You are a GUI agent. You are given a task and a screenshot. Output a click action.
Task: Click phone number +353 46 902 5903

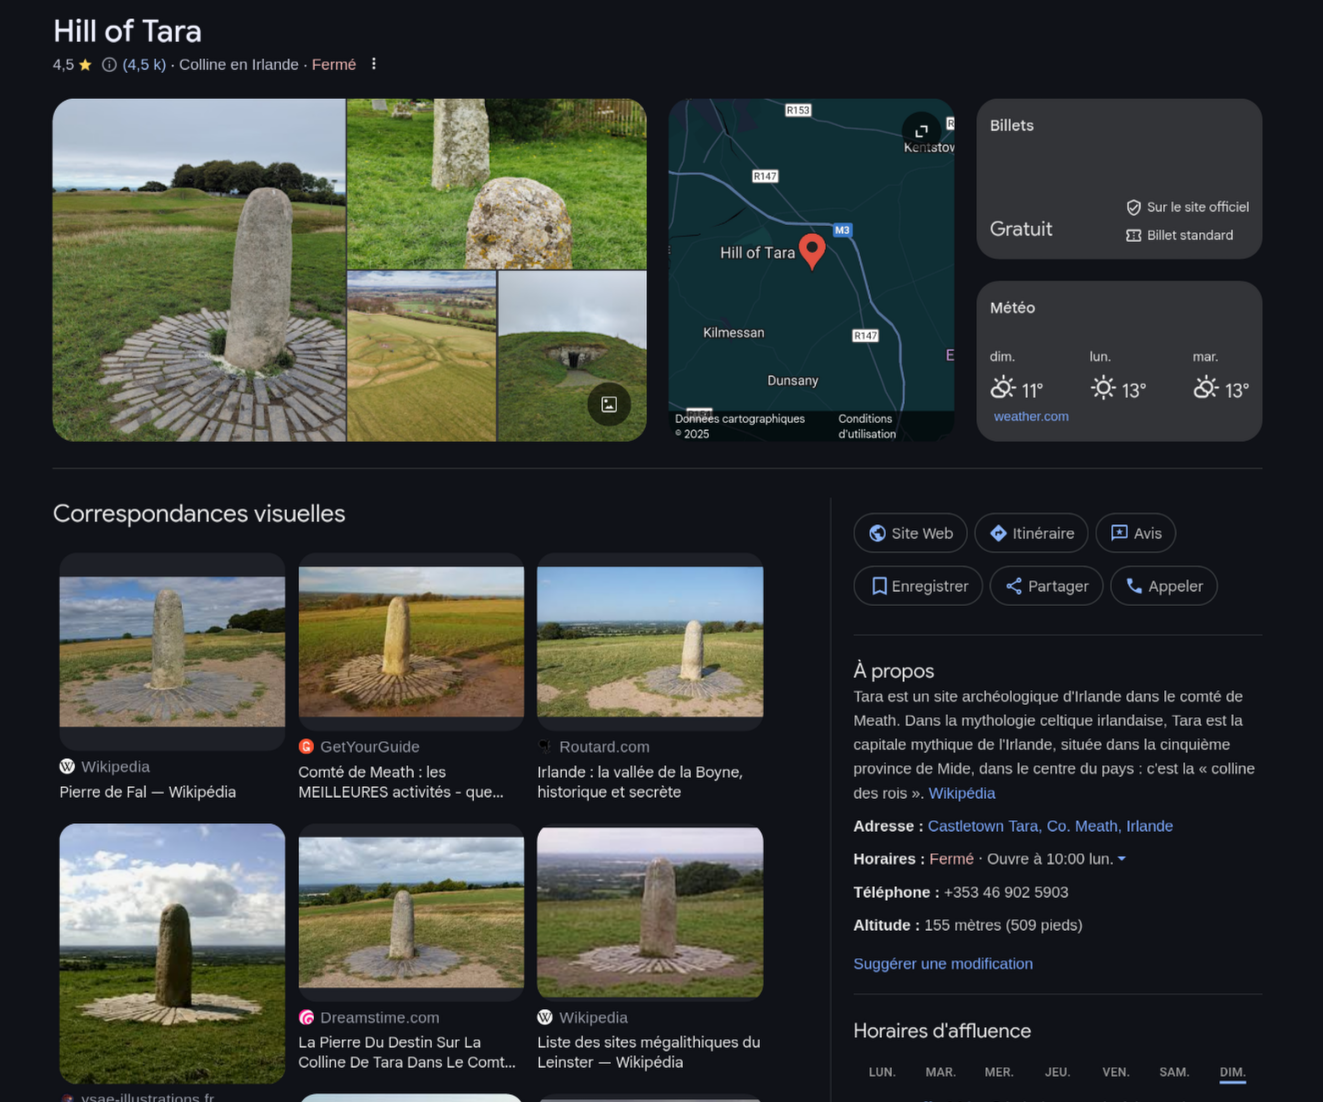pyautogui.click(x=1006, y=892)
